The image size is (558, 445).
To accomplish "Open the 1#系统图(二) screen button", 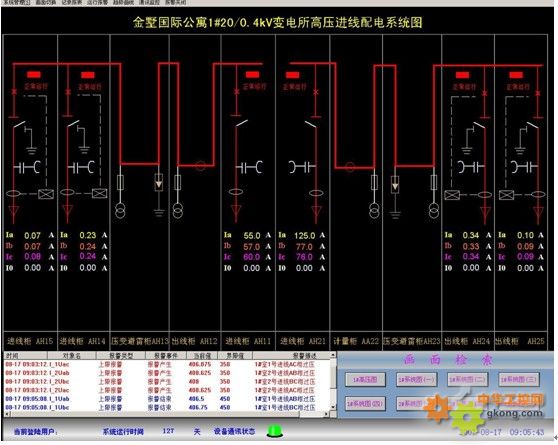I will (467, 379).
